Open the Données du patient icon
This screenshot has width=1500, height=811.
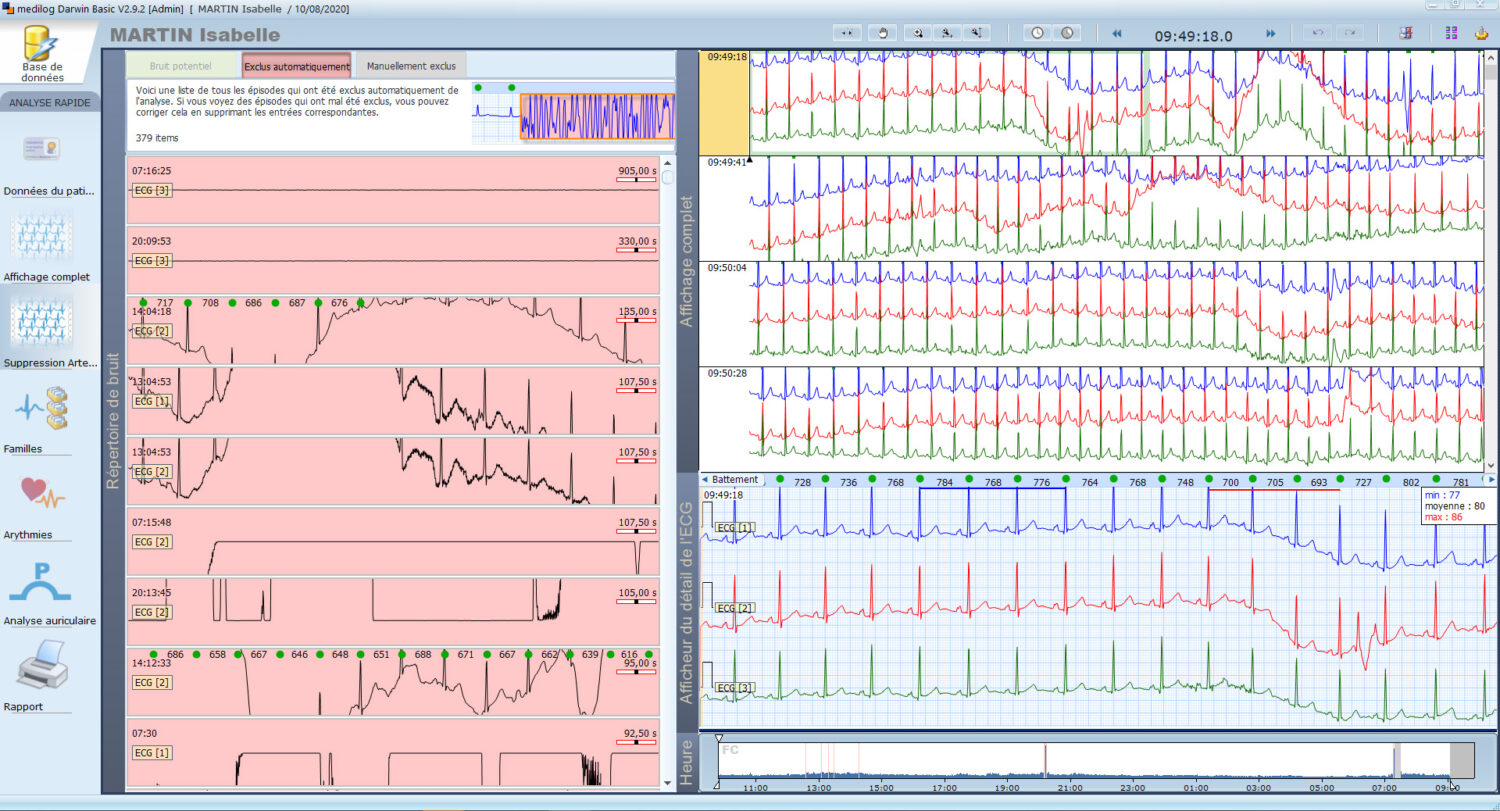42,150
